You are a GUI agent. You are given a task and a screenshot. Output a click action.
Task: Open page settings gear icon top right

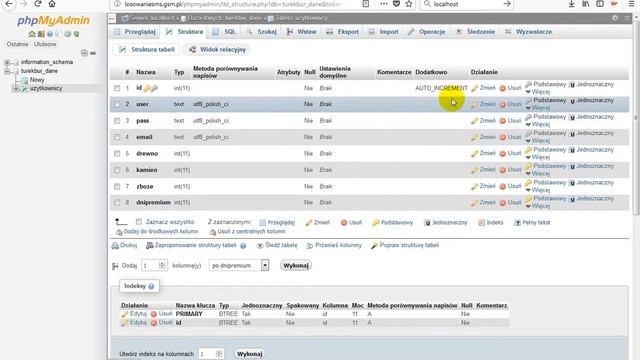(615, 18)
